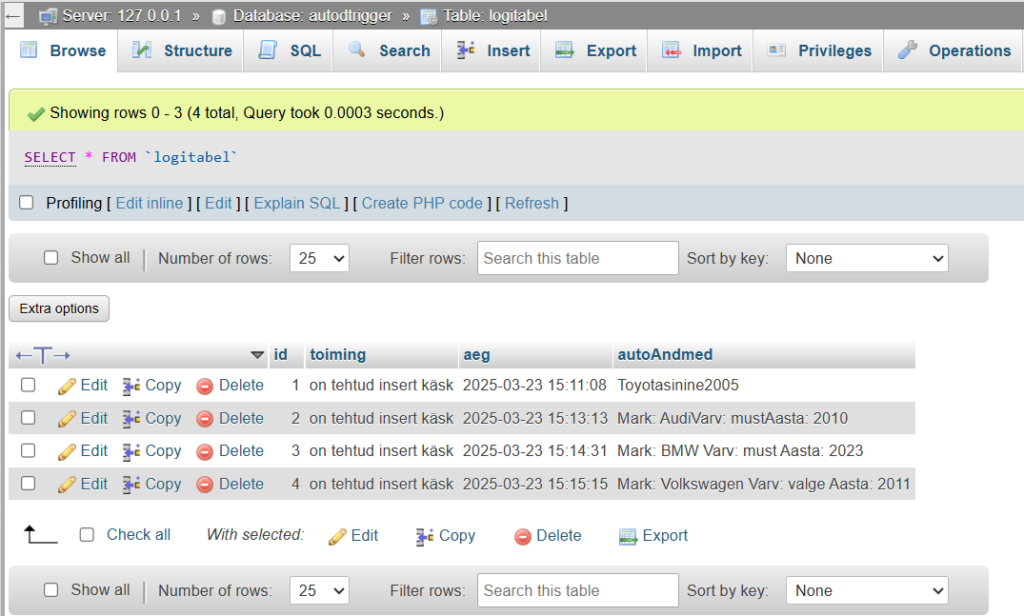Select checkbox for Volkswagen row
The image size is (1024, 616).
(28, 483)
